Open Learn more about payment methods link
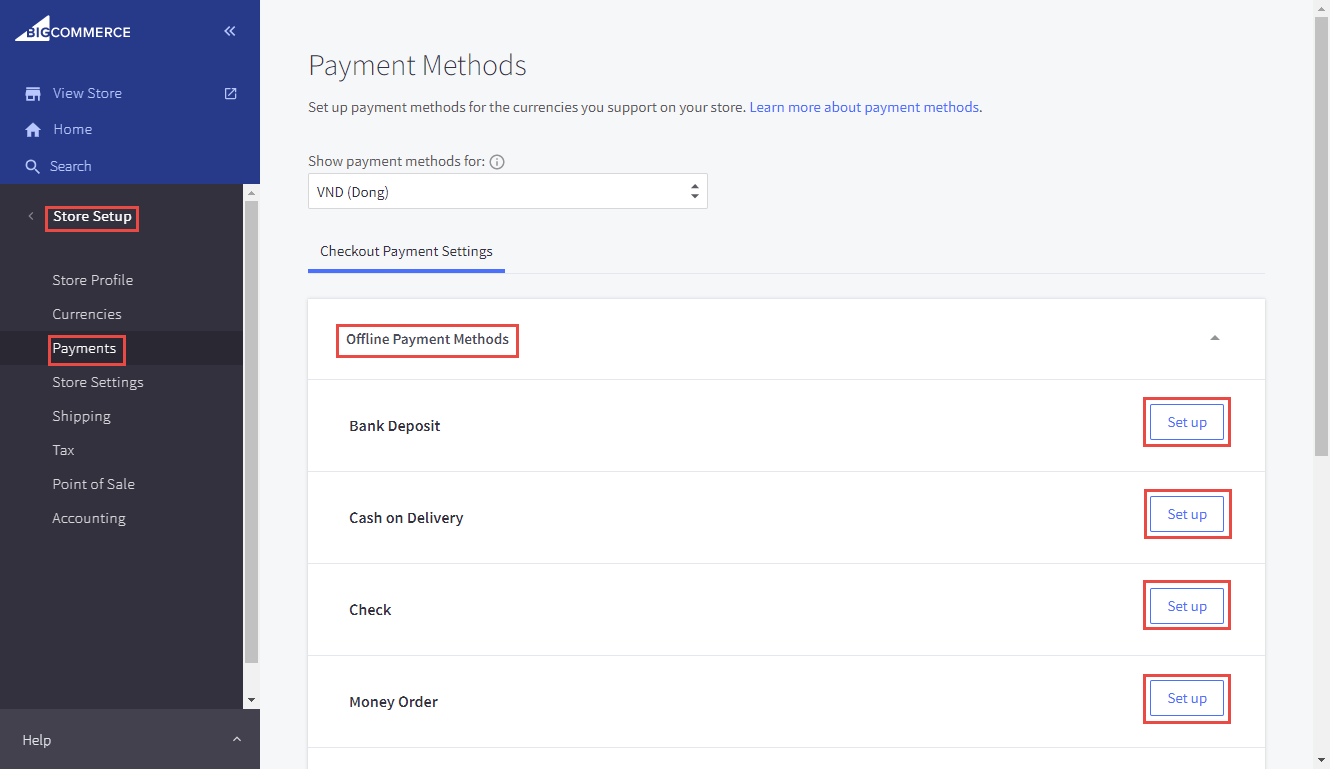1330x769 pixels. click(x=864, y=107)
